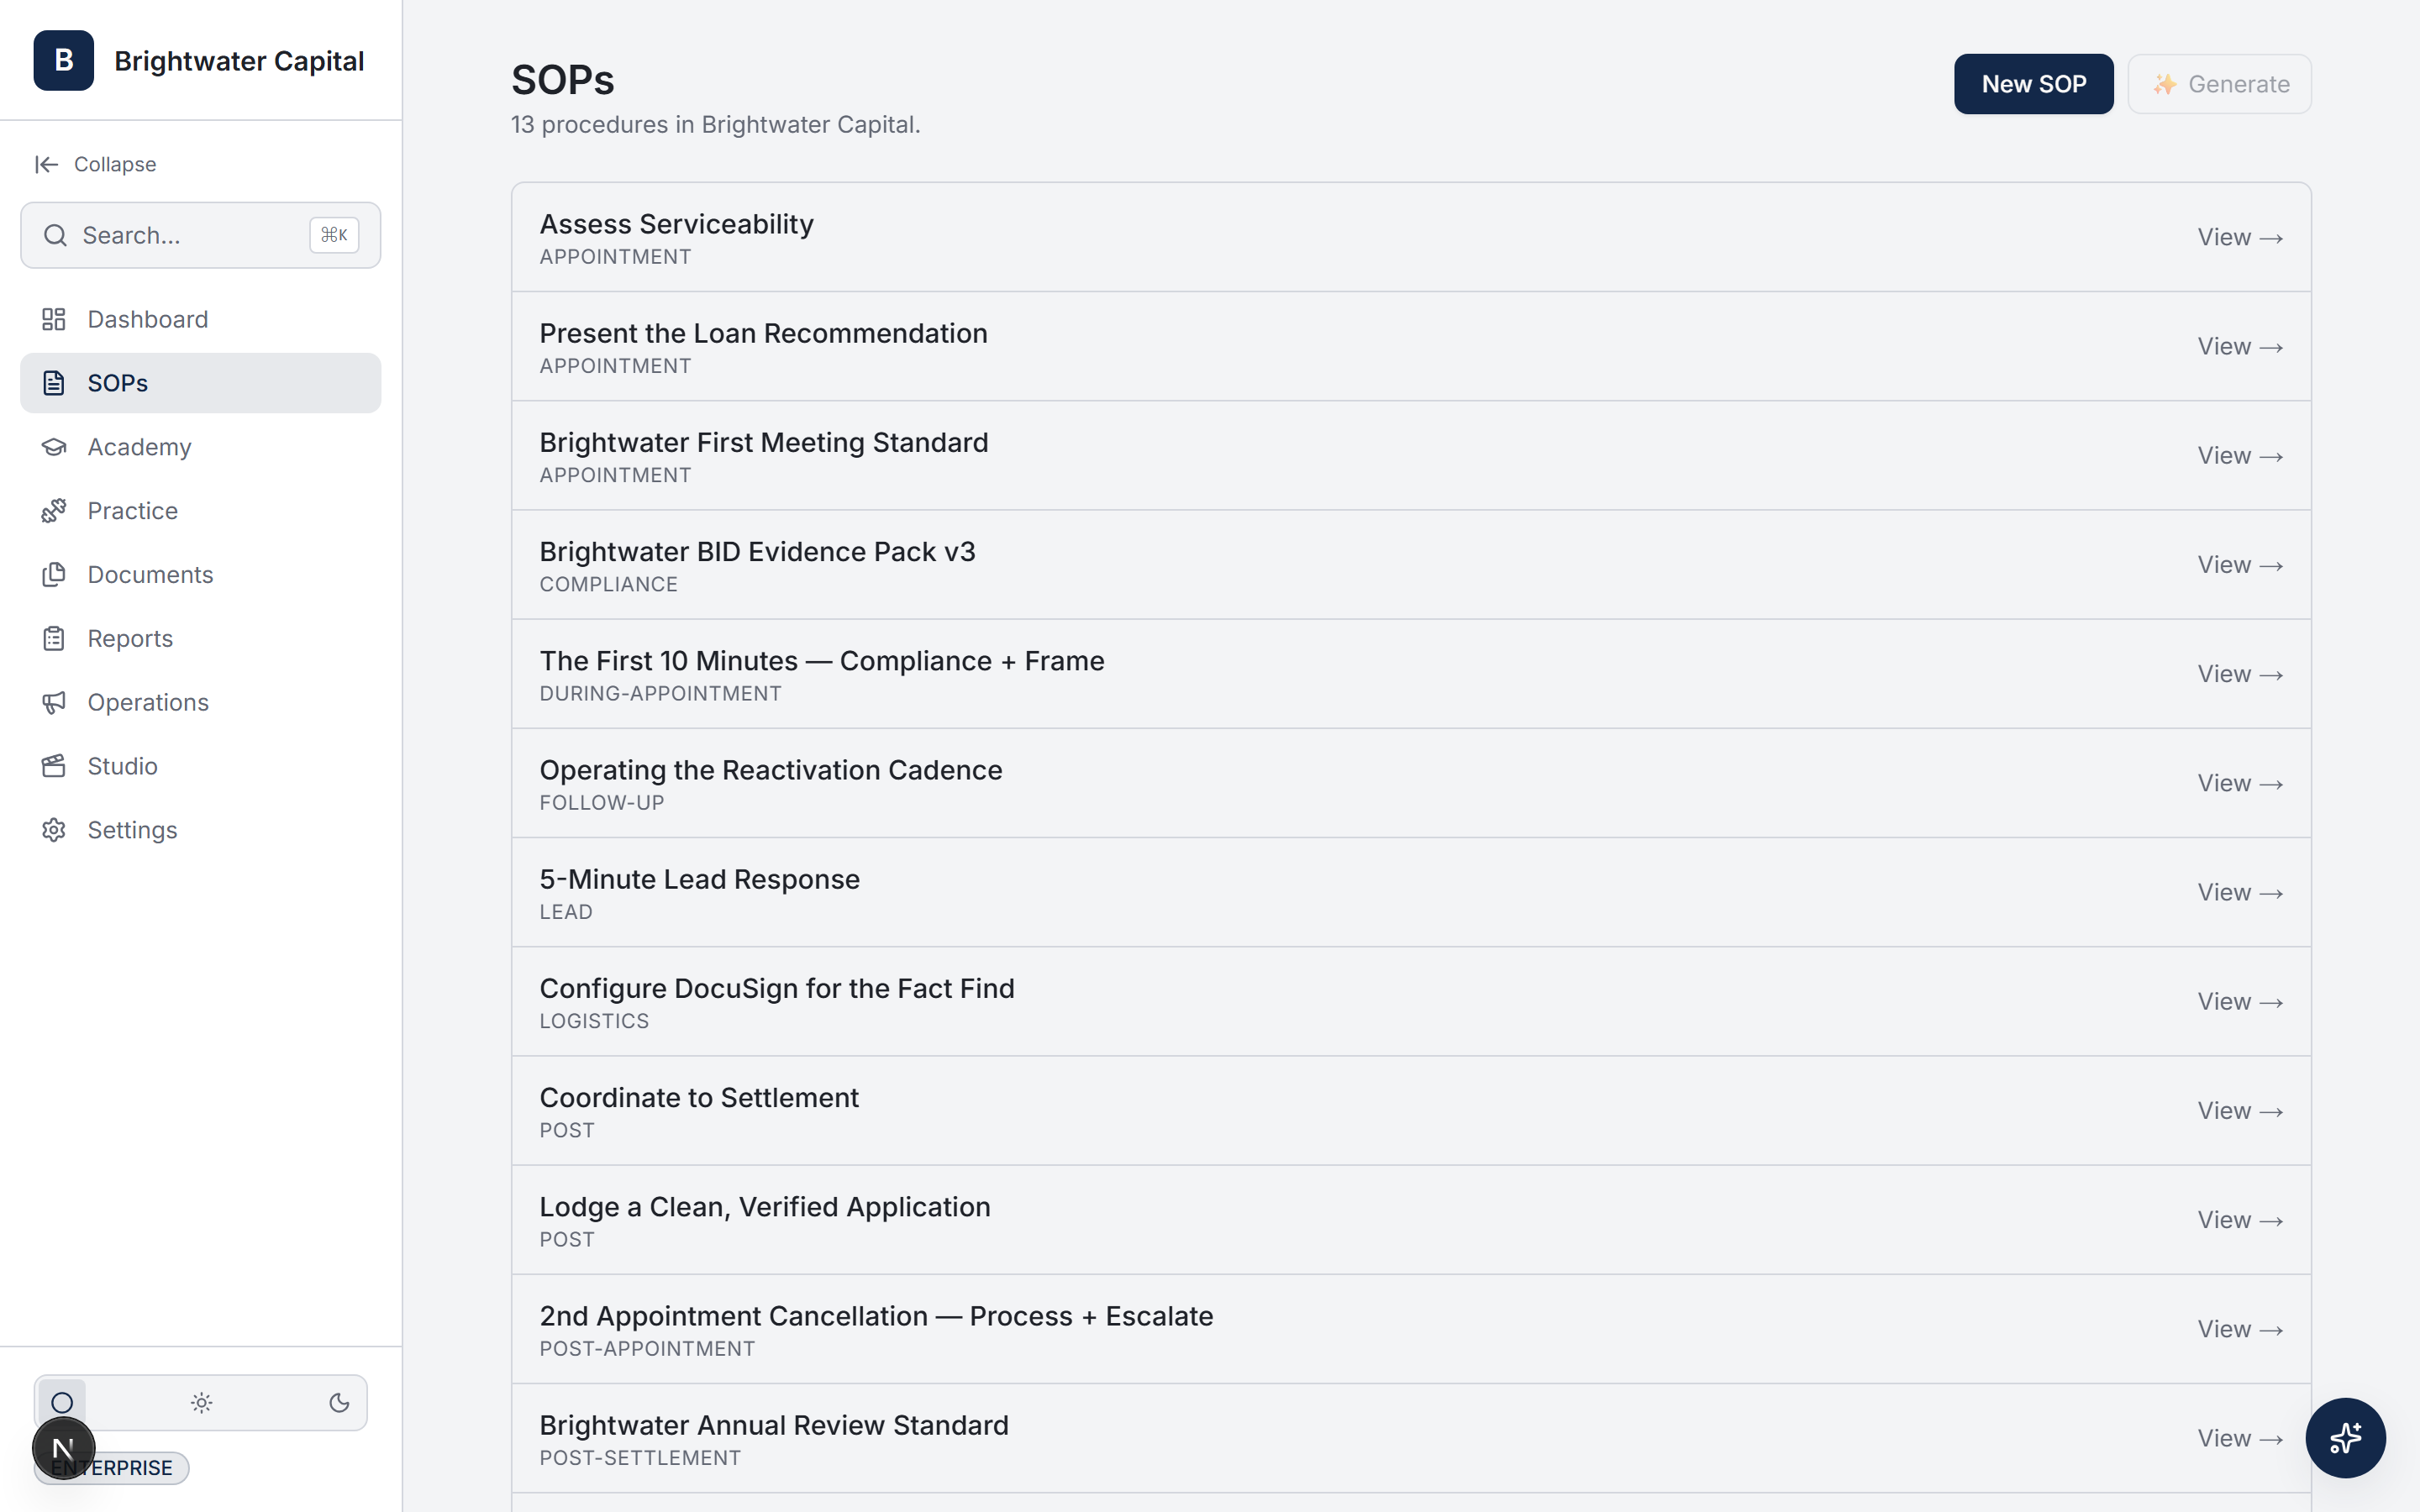Click Brightwater Annual Review Standard title
2420x1512 pixels.
773,1425
